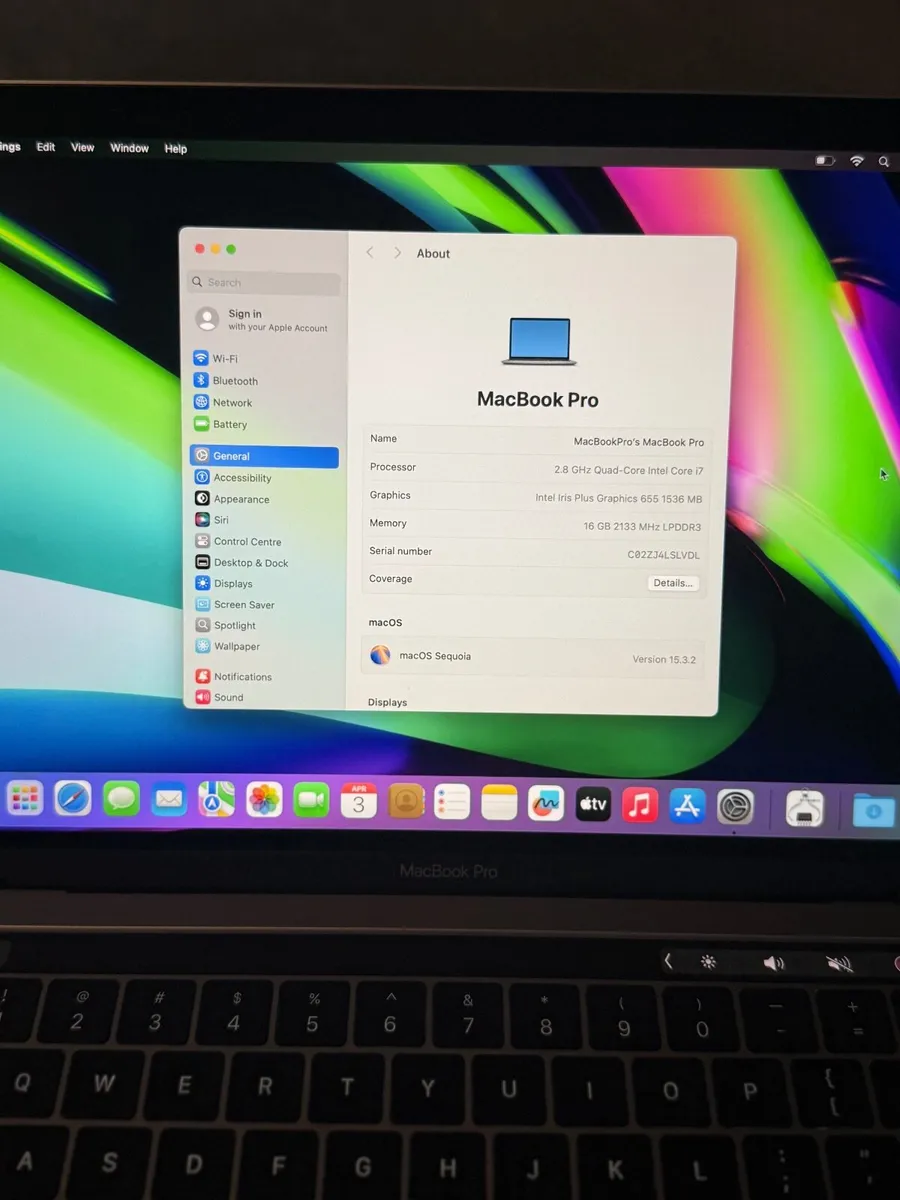Open Battery settings pane
This screenshot has width=900, height=1200.
[229, 425]
